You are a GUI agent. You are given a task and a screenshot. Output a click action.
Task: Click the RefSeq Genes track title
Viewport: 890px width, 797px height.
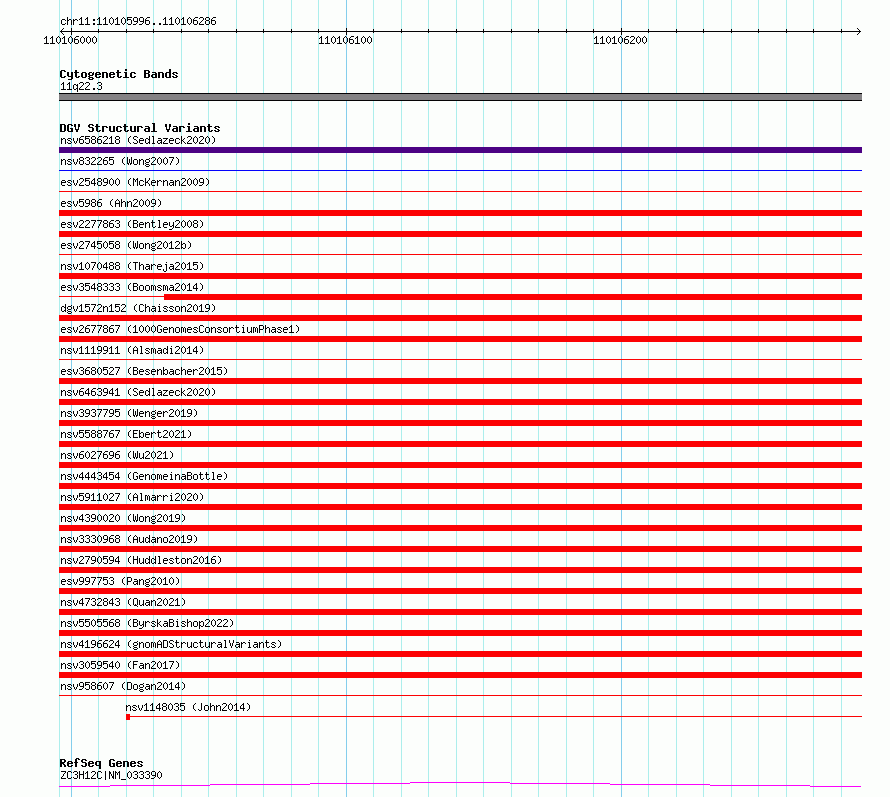pos(101,764)
